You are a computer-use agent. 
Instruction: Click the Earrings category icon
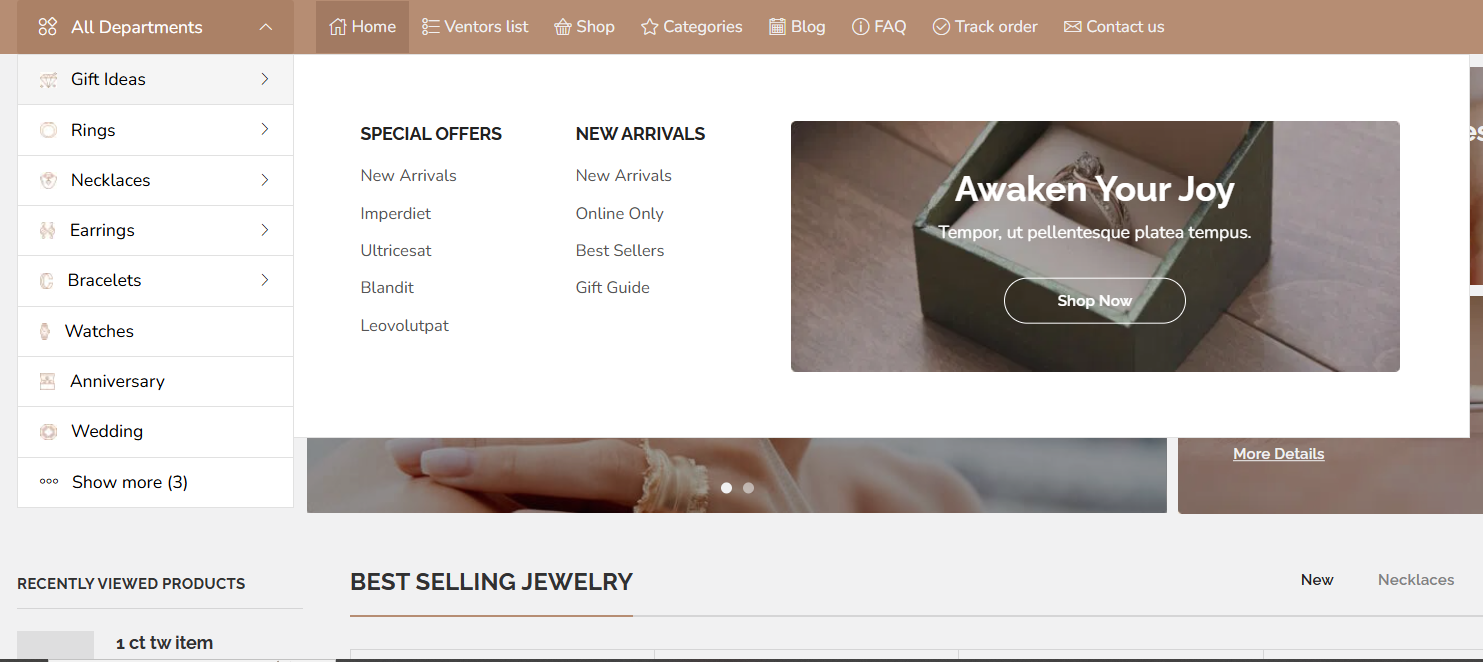click(x=47, y=230)
